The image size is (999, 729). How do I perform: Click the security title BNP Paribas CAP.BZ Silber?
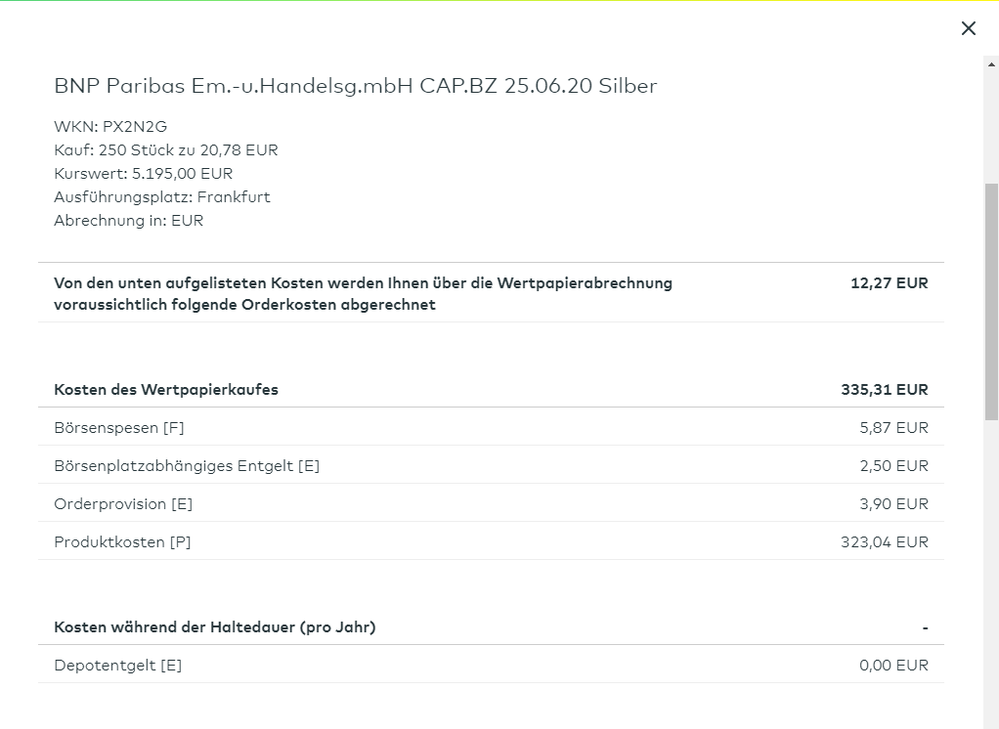[x=355, y=86]
